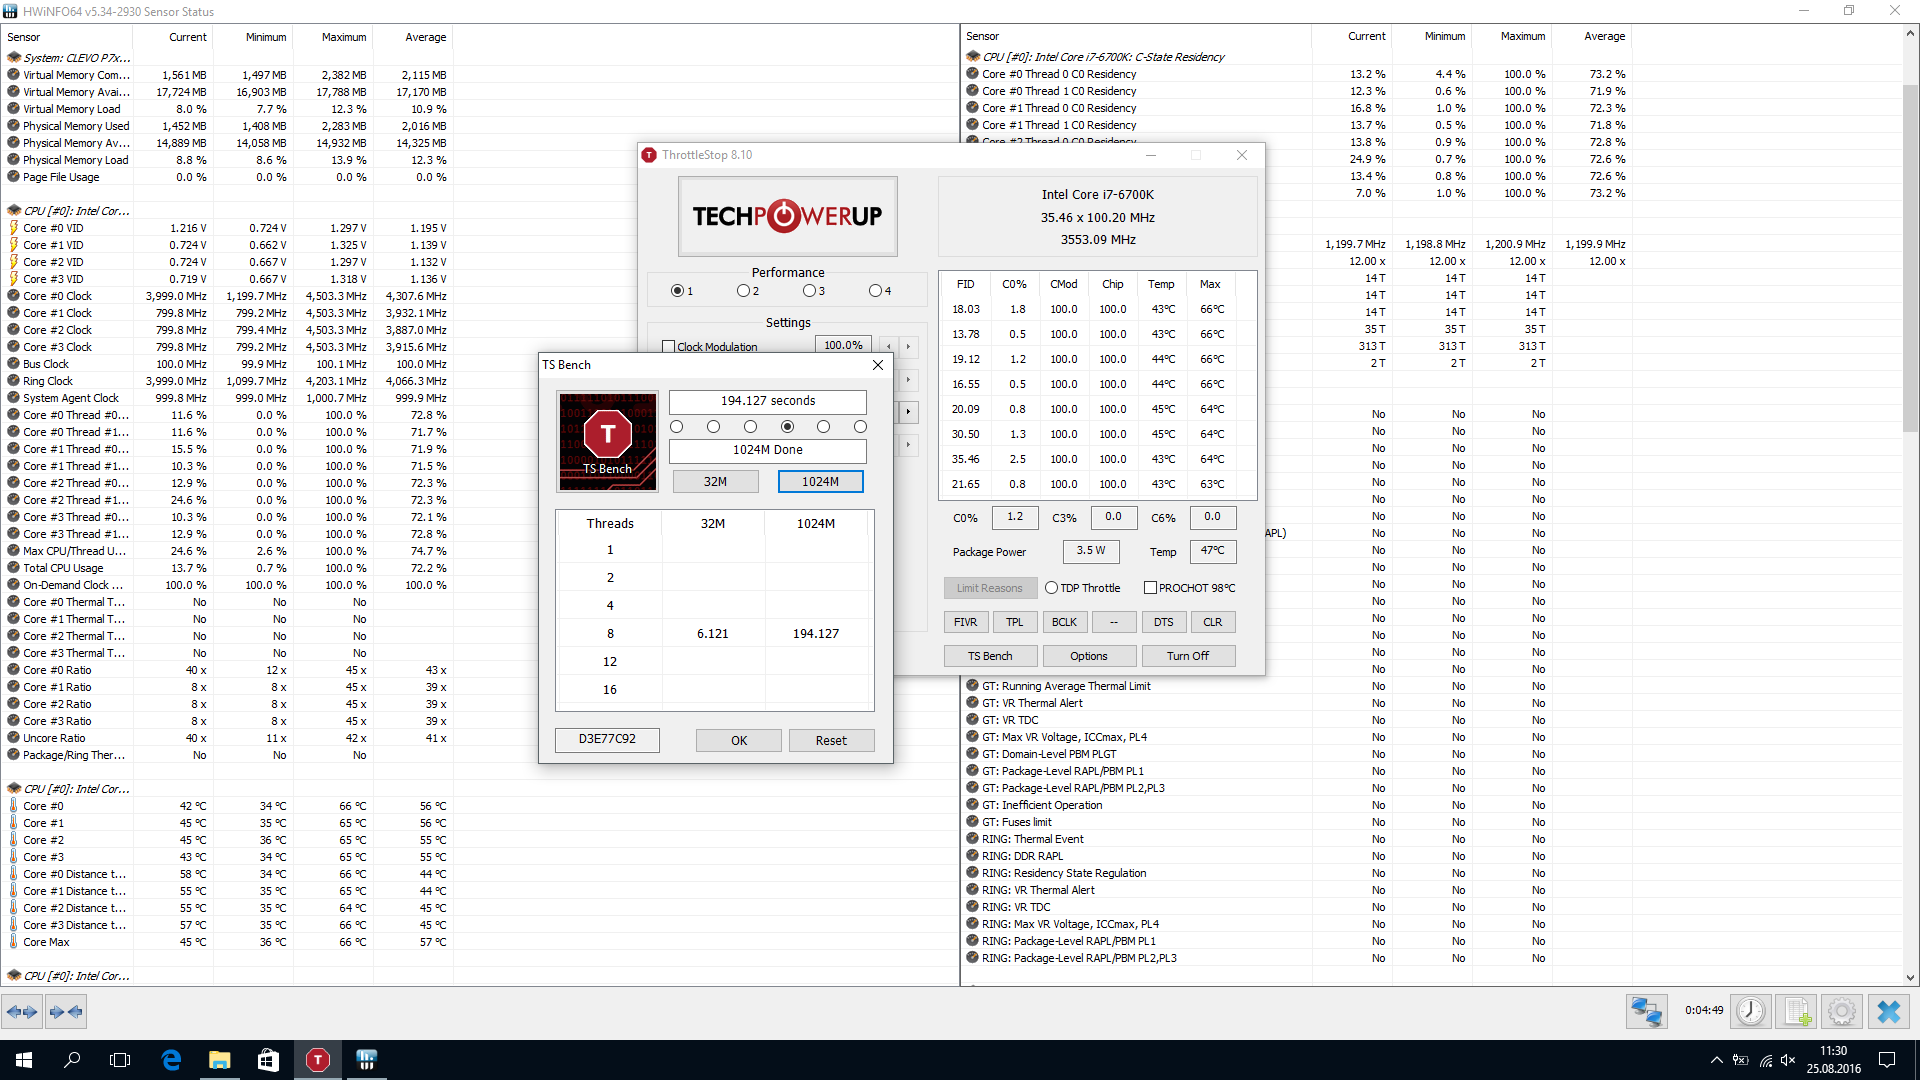Open the FIVR settings button
This screenshot has width=1920, height=1080.
[x=966, y=622]
